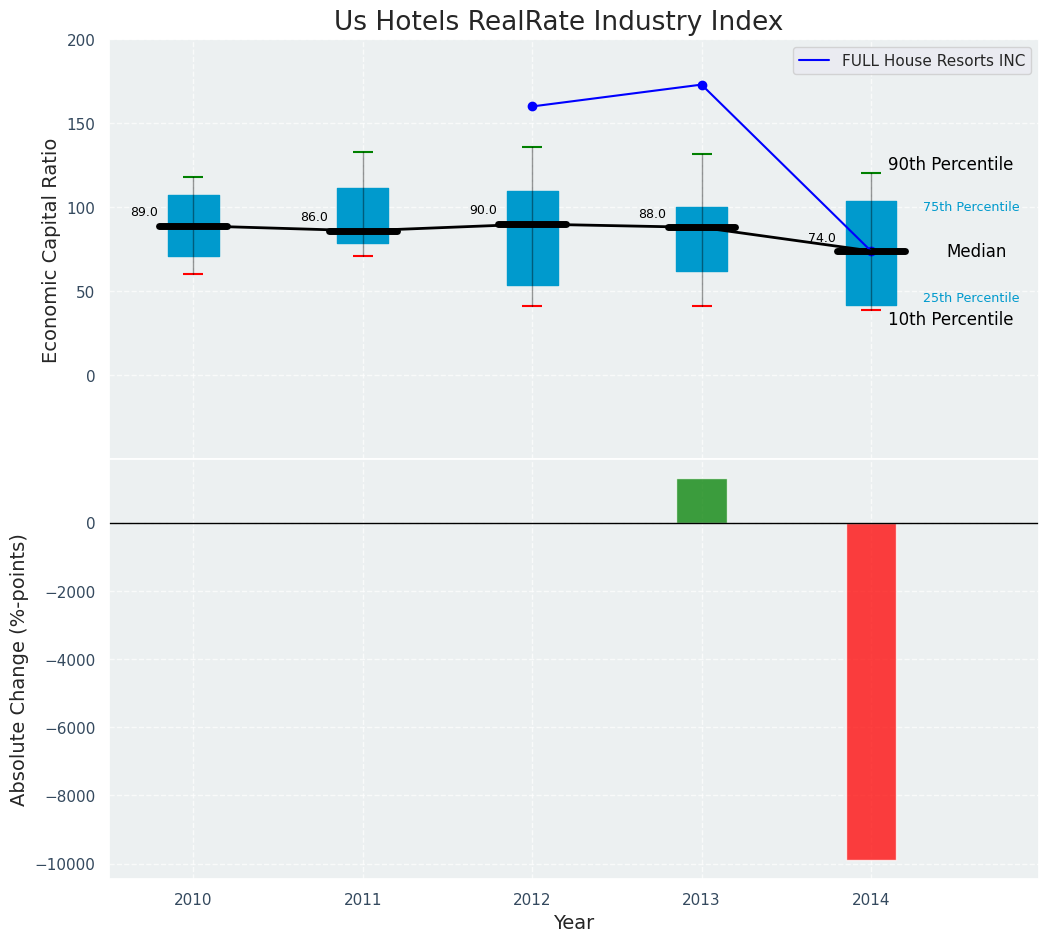Click the 2011 blue box plot
The height and width of the screenshot is (942, 1048).
tap(363, 205)
